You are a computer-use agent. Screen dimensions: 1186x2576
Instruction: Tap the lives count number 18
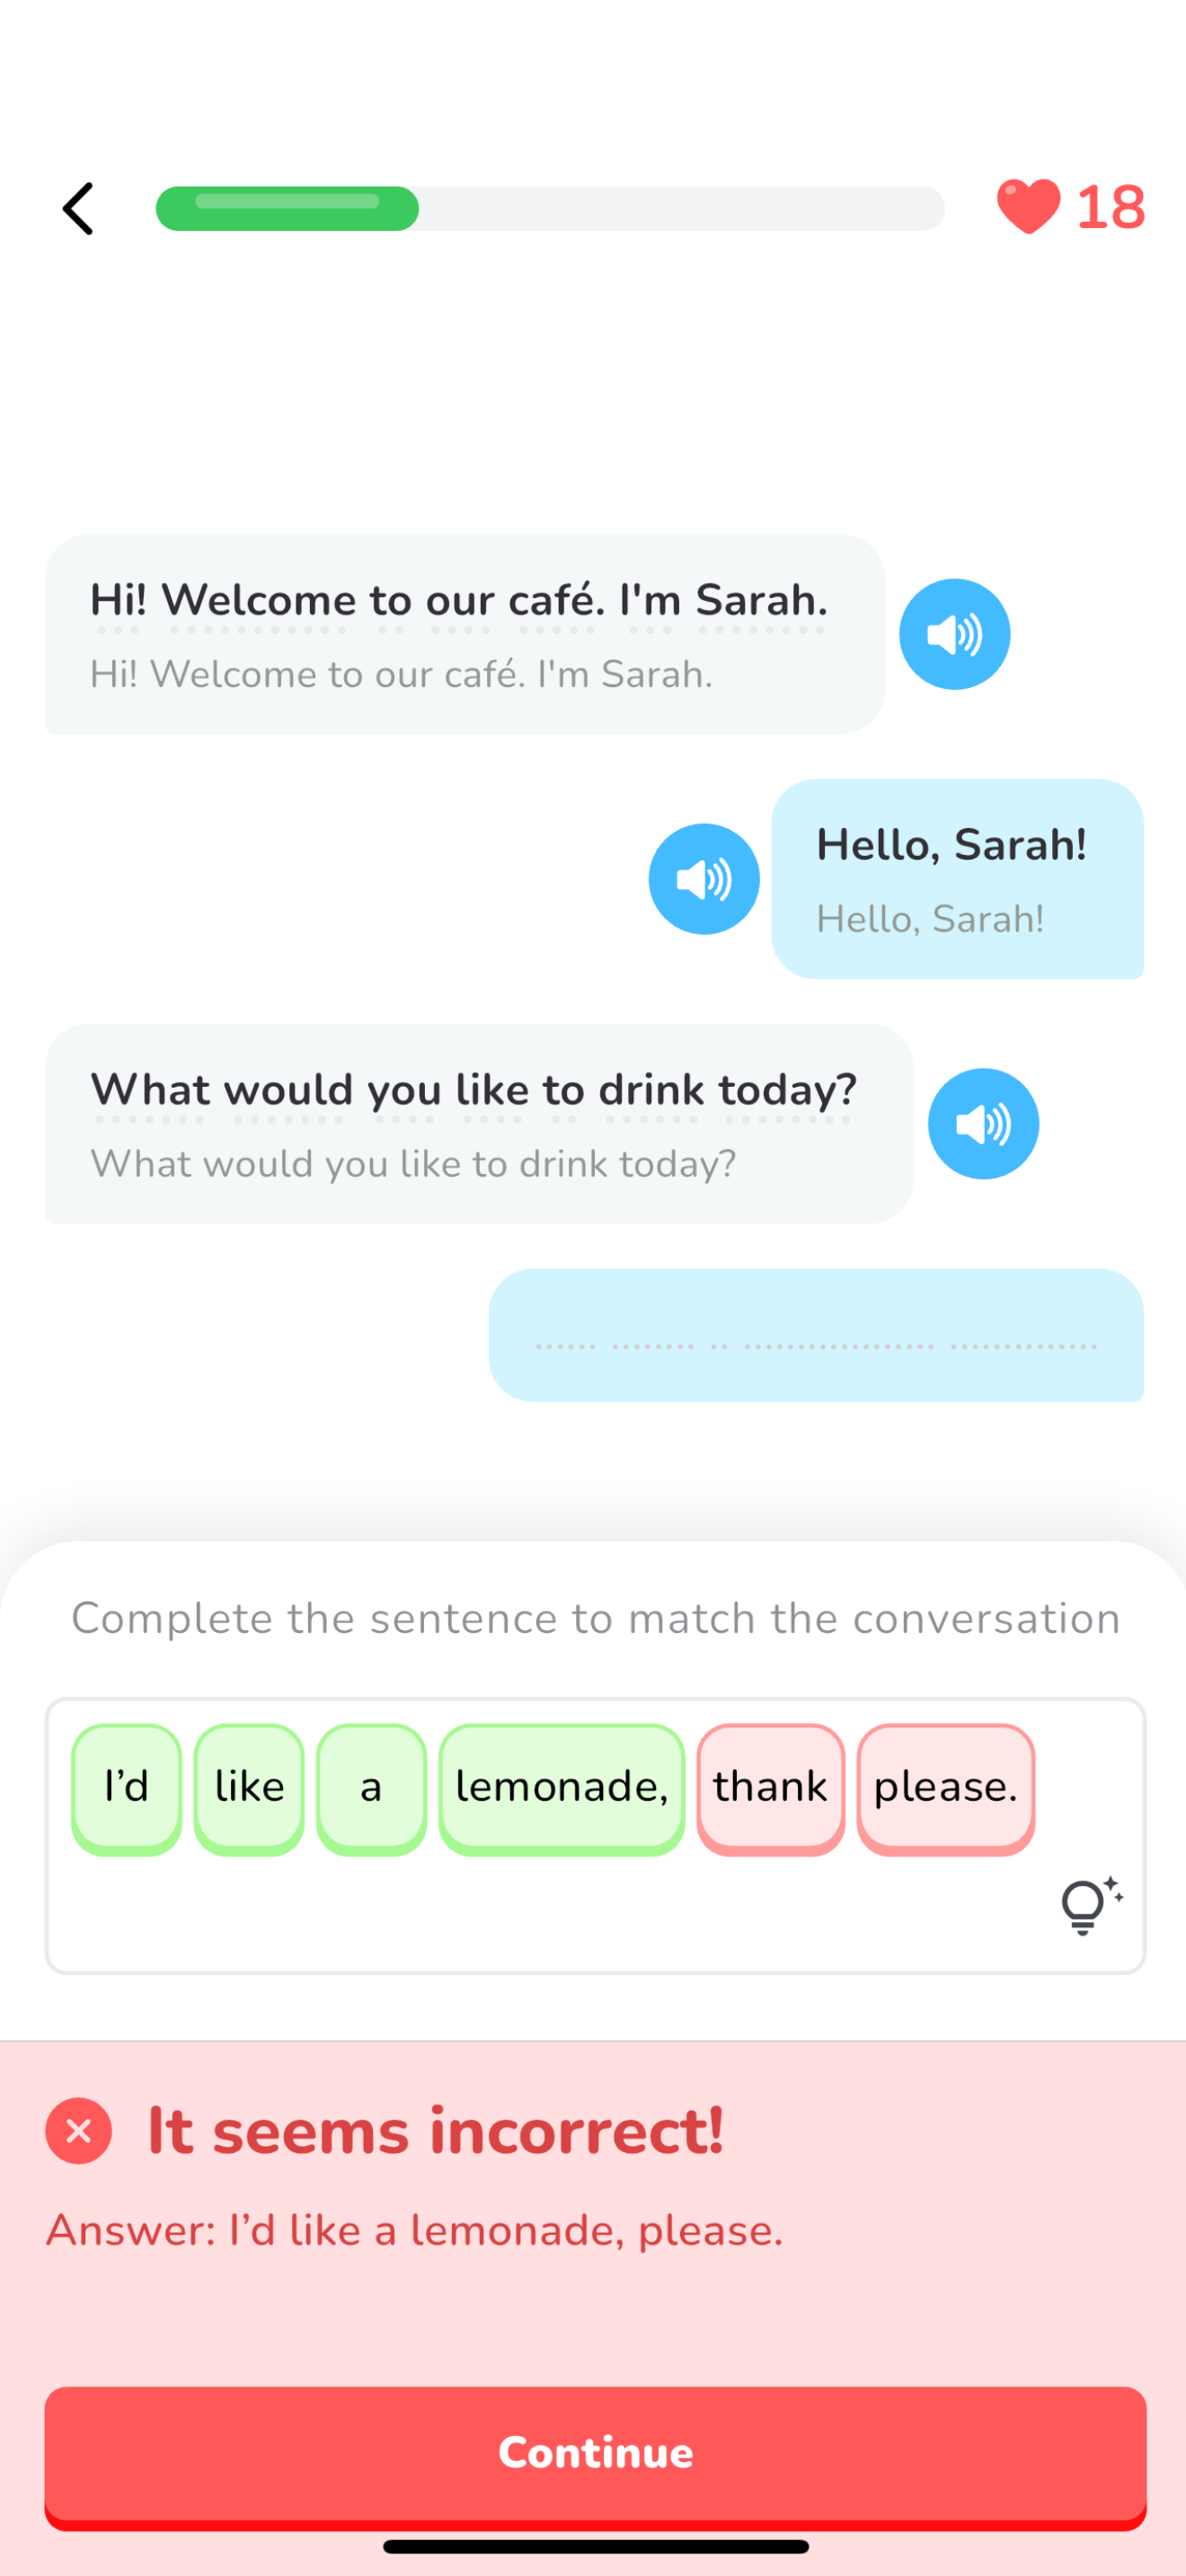1110,208
